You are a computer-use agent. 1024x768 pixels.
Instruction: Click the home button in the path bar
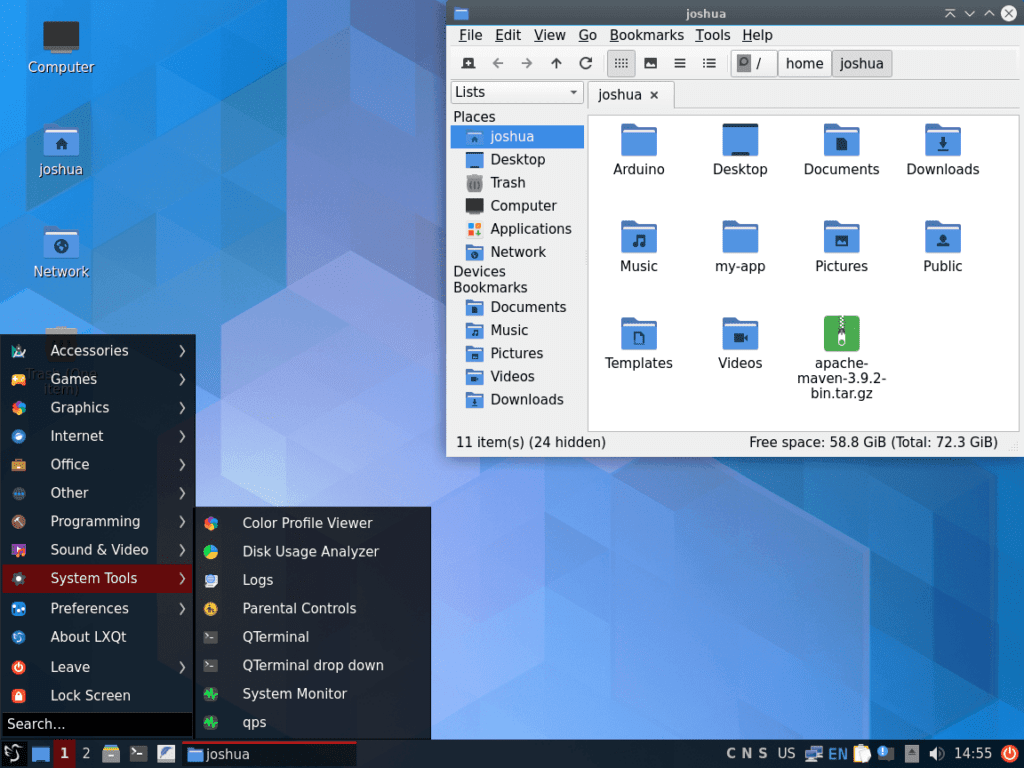804,63
